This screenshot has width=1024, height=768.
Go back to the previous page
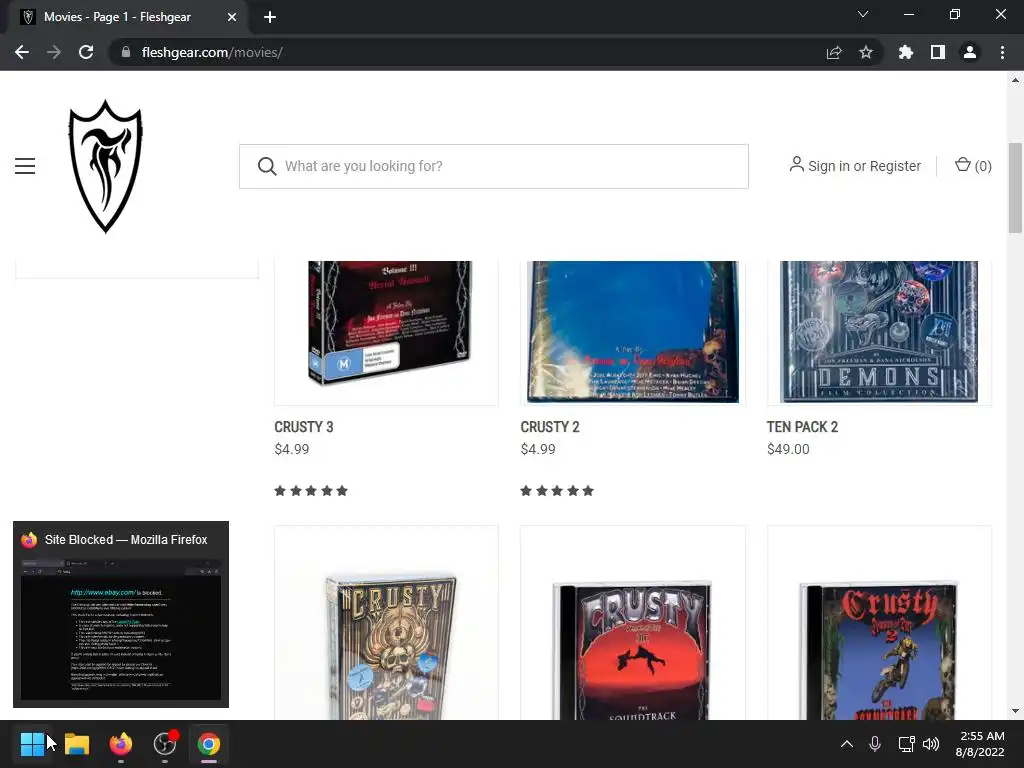point(22,52)
